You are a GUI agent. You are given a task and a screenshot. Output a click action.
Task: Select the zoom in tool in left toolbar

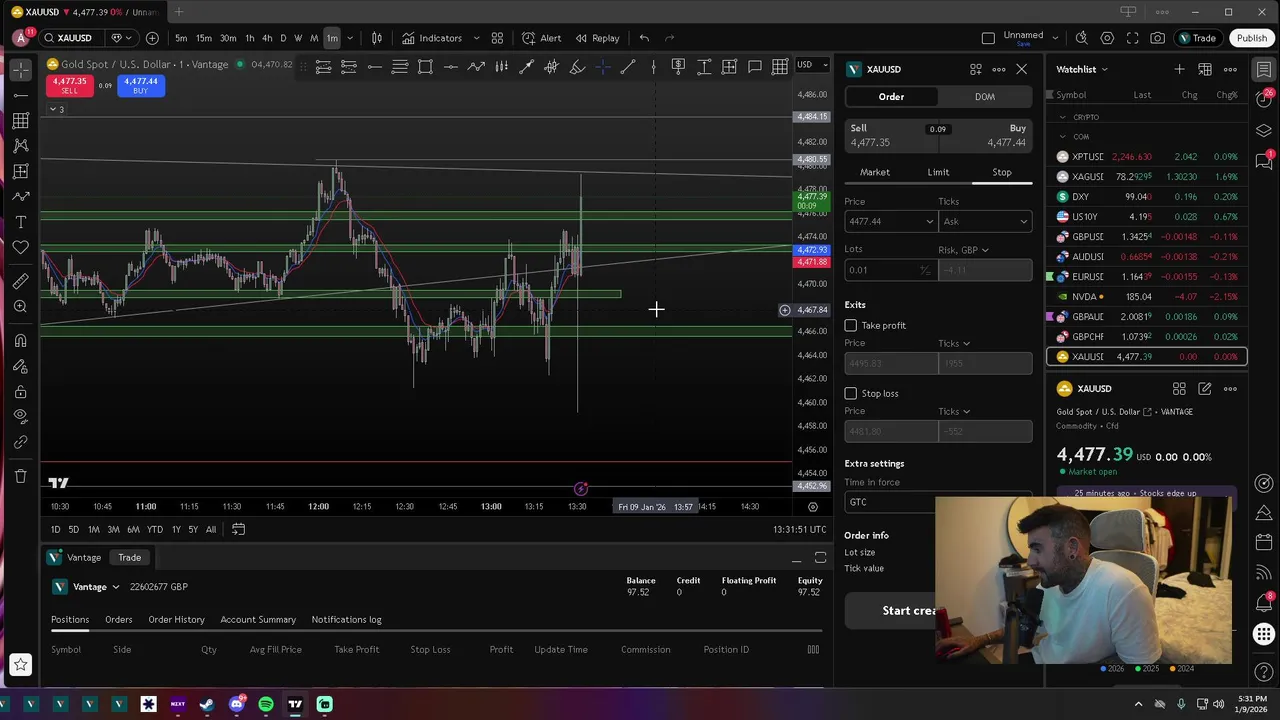coord(20,307)
